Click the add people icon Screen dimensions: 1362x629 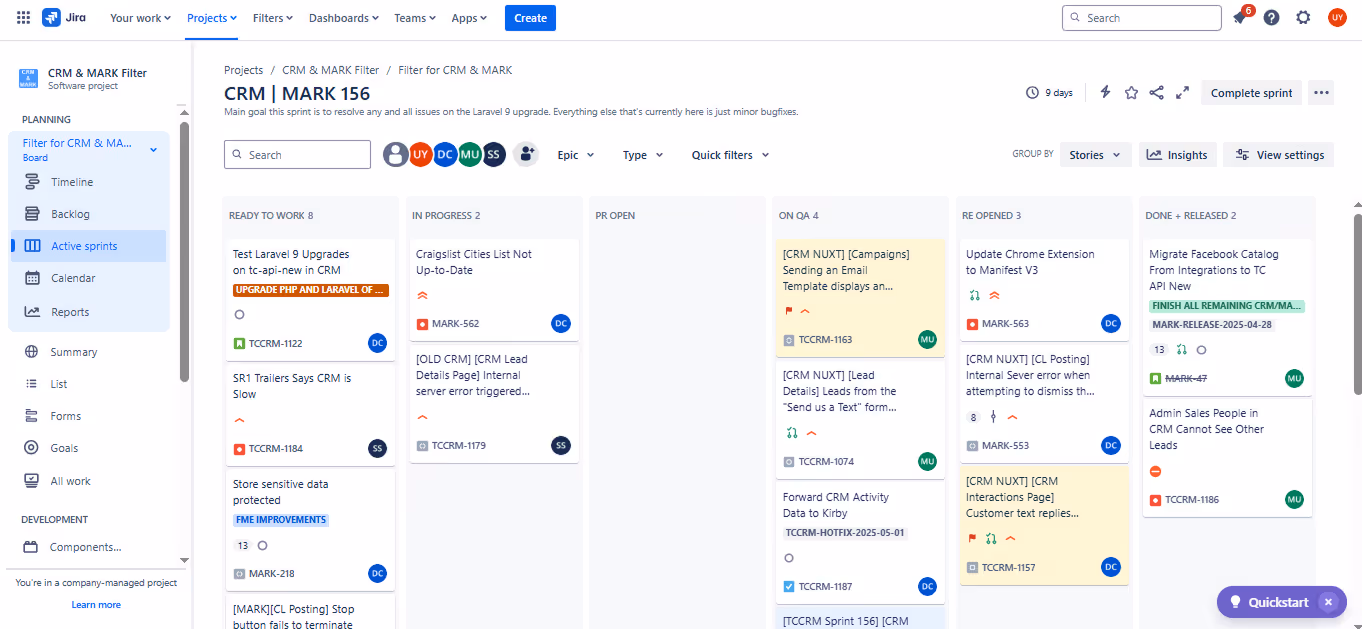[526, 155]
